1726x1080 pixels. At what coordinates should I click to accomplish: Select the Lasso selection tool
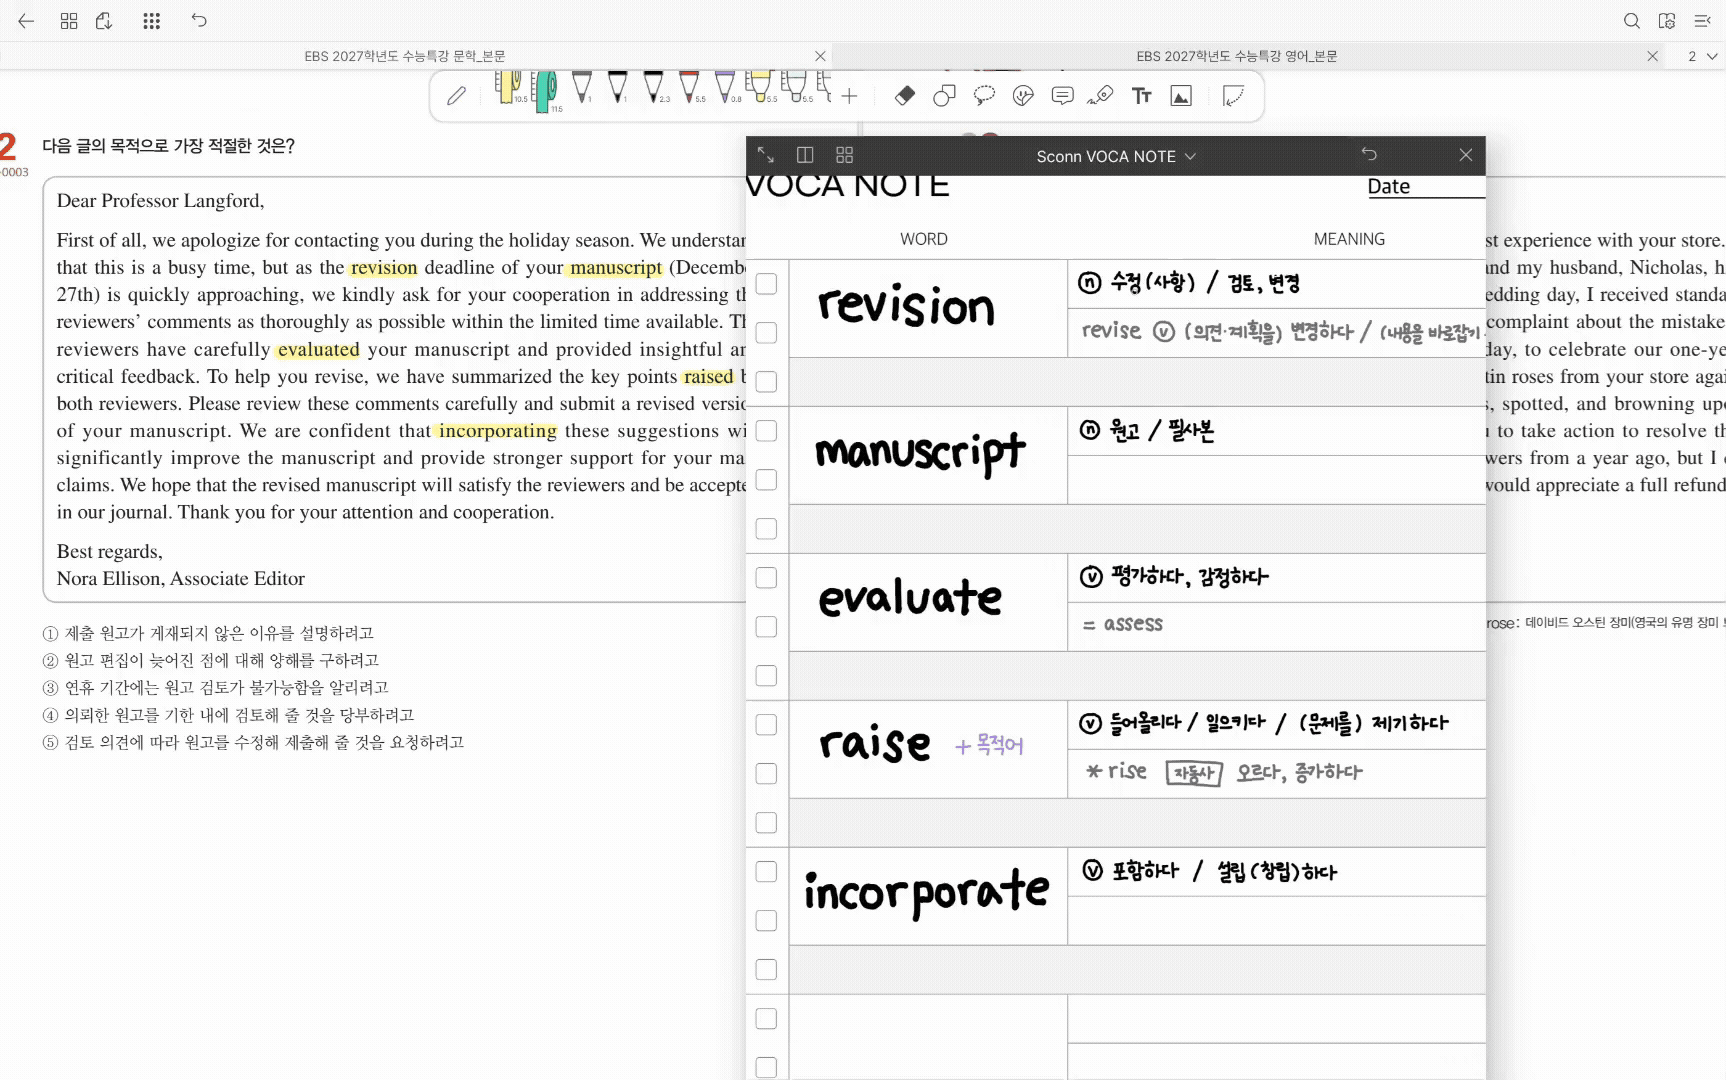click(x=984, y=96)
